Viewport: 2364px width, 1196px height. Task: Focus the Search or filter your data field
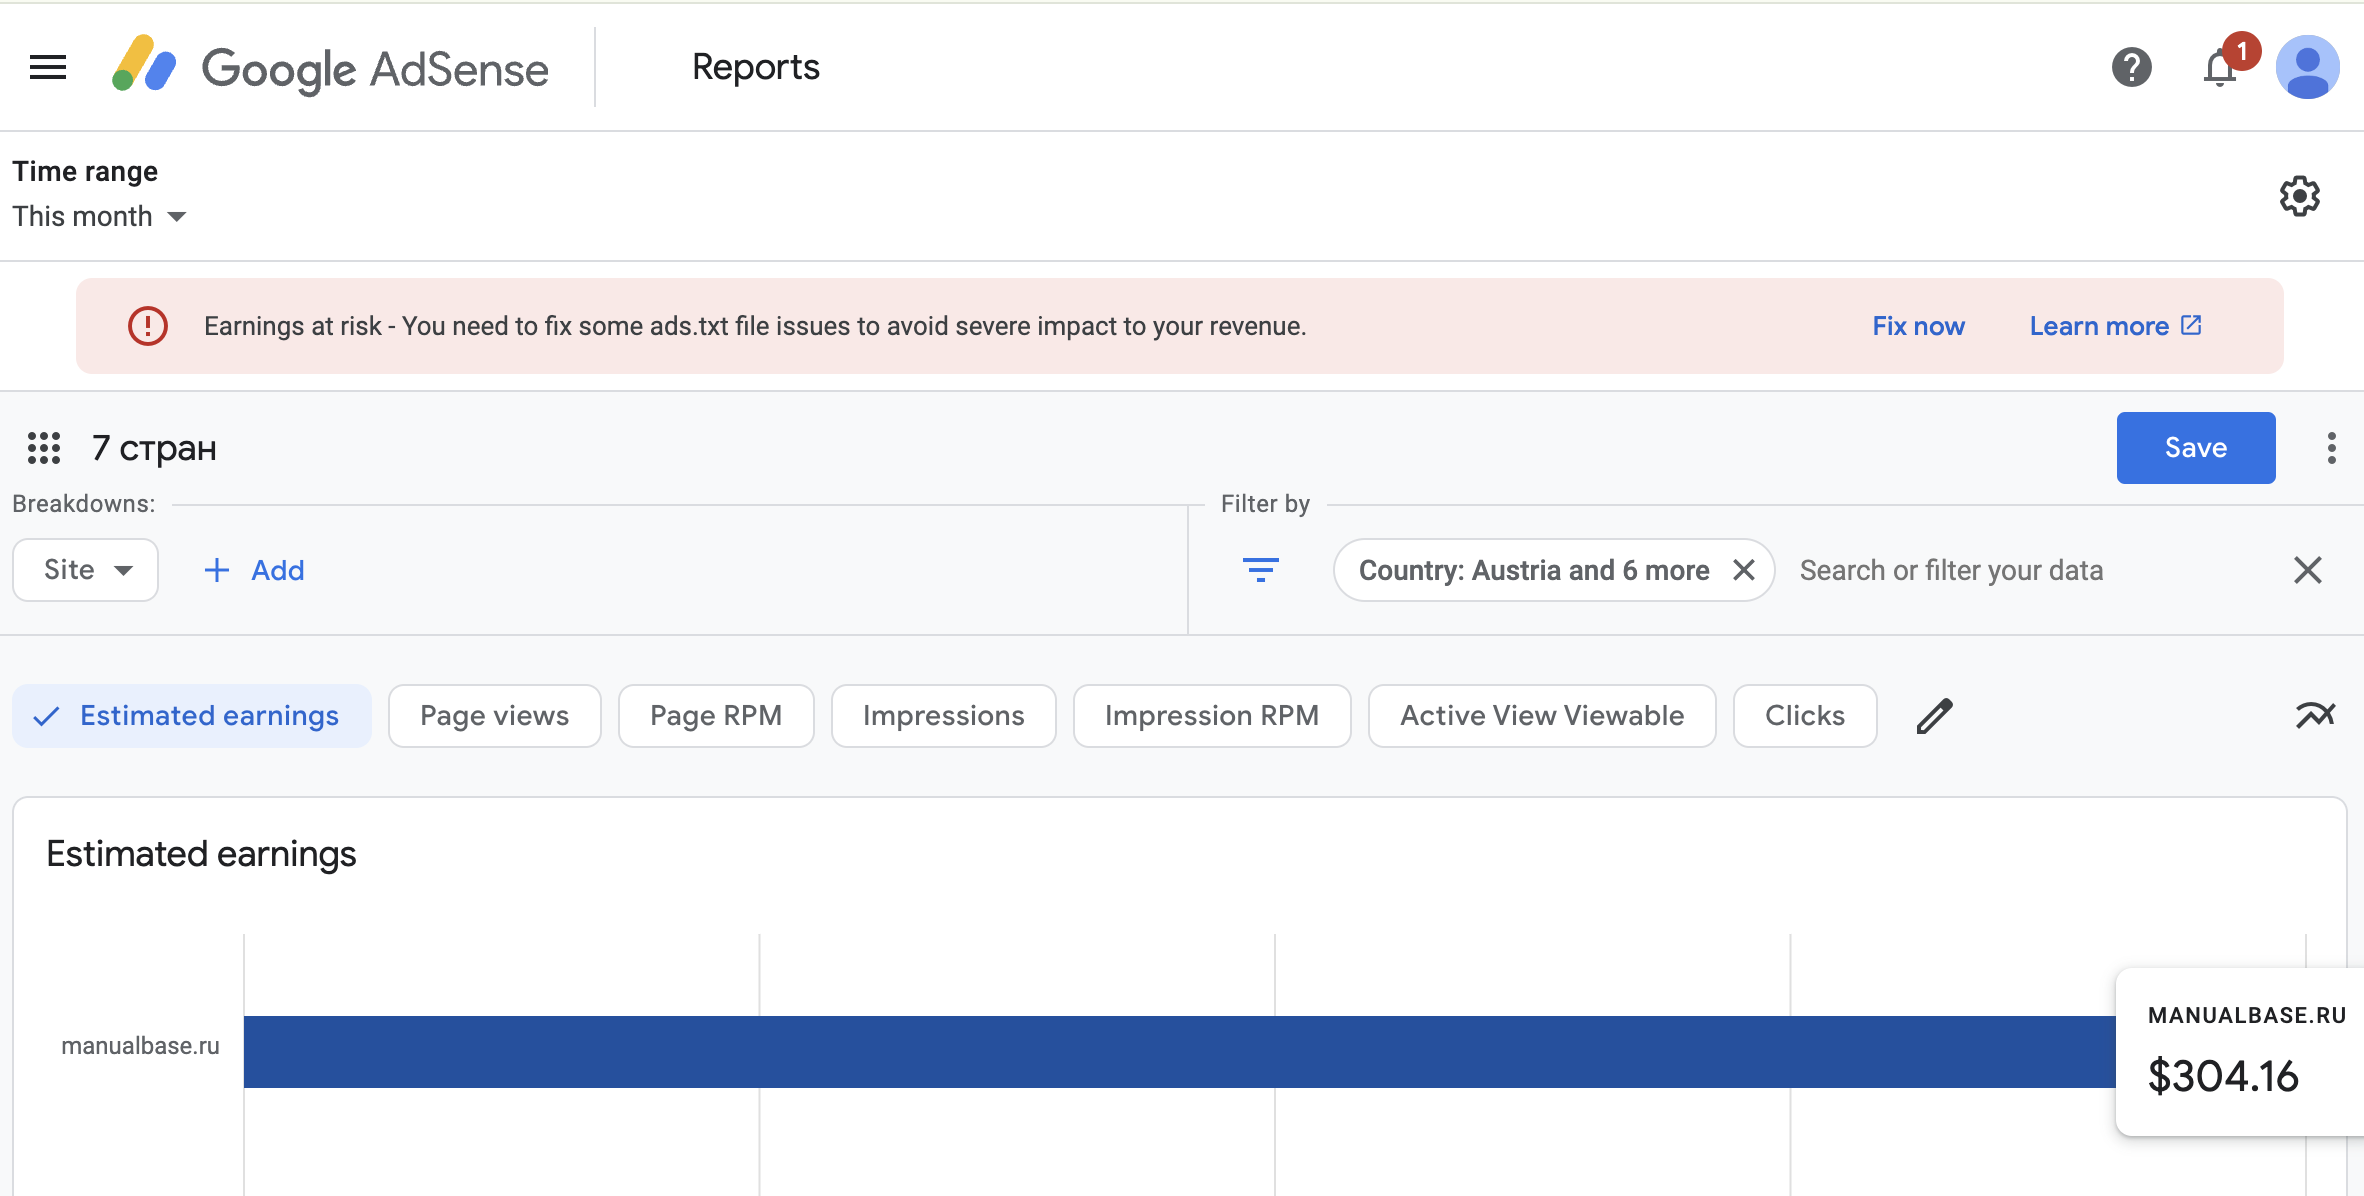coord(2030,570)
